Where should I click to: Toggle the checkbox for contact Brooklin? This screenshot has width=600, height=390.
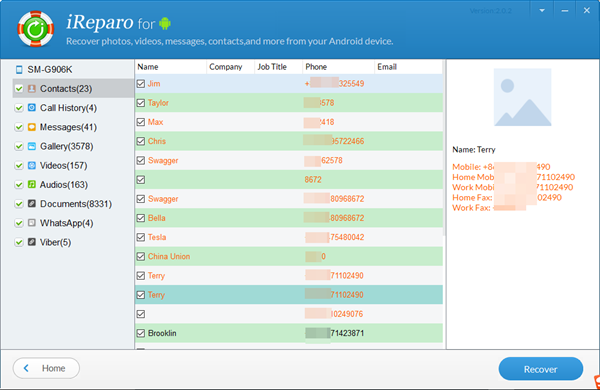141,333
